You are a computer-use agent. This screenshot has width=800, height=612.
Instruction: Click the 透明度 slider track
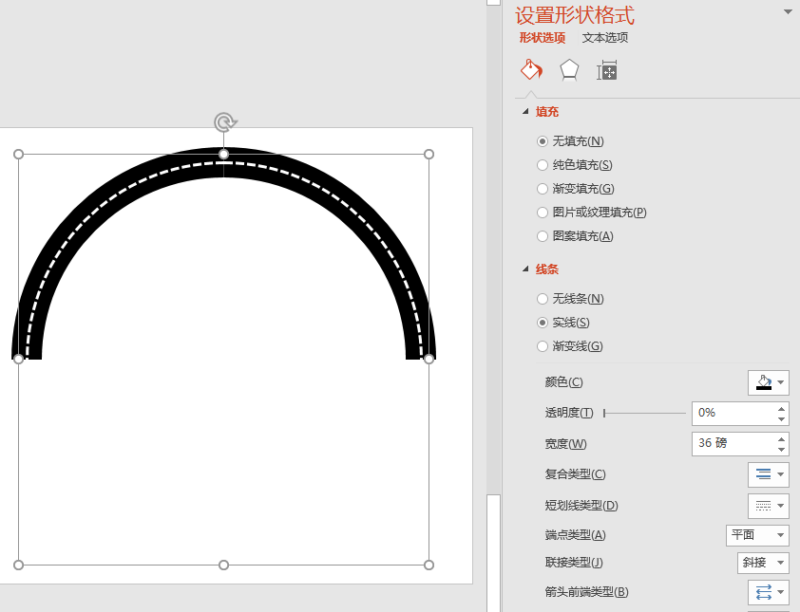click(x=645, y=413)
